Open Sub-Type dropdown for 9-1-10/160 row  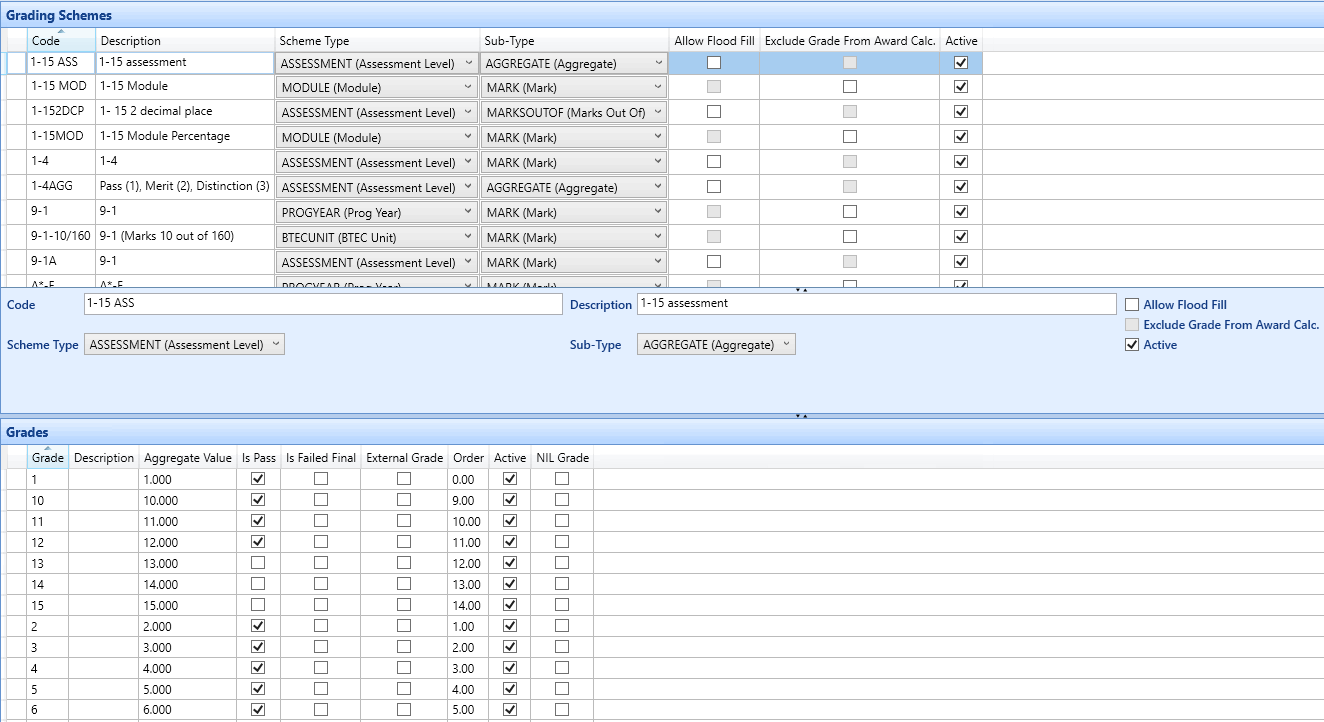click(573, 238)
